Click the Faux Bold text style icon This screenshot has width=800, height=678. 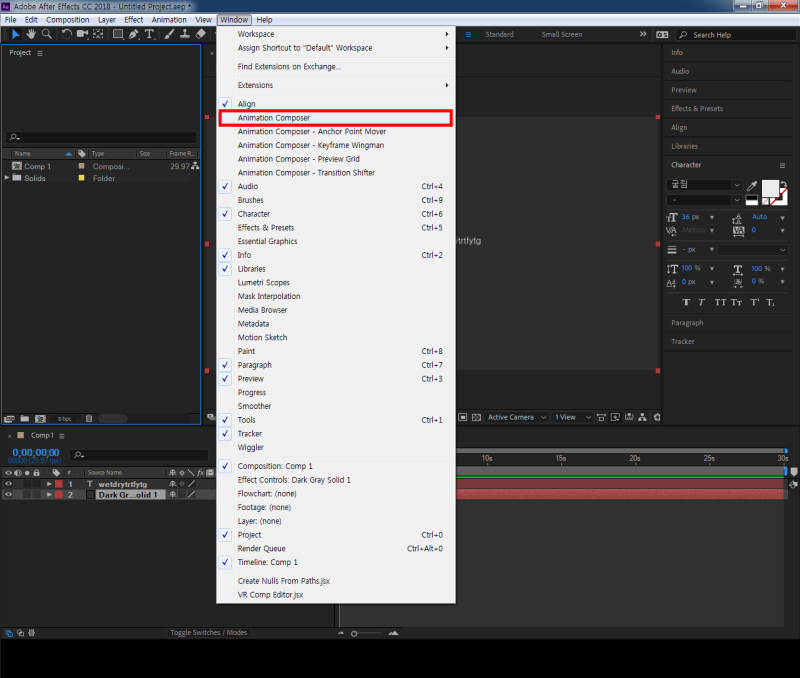[x=687, y=302]
